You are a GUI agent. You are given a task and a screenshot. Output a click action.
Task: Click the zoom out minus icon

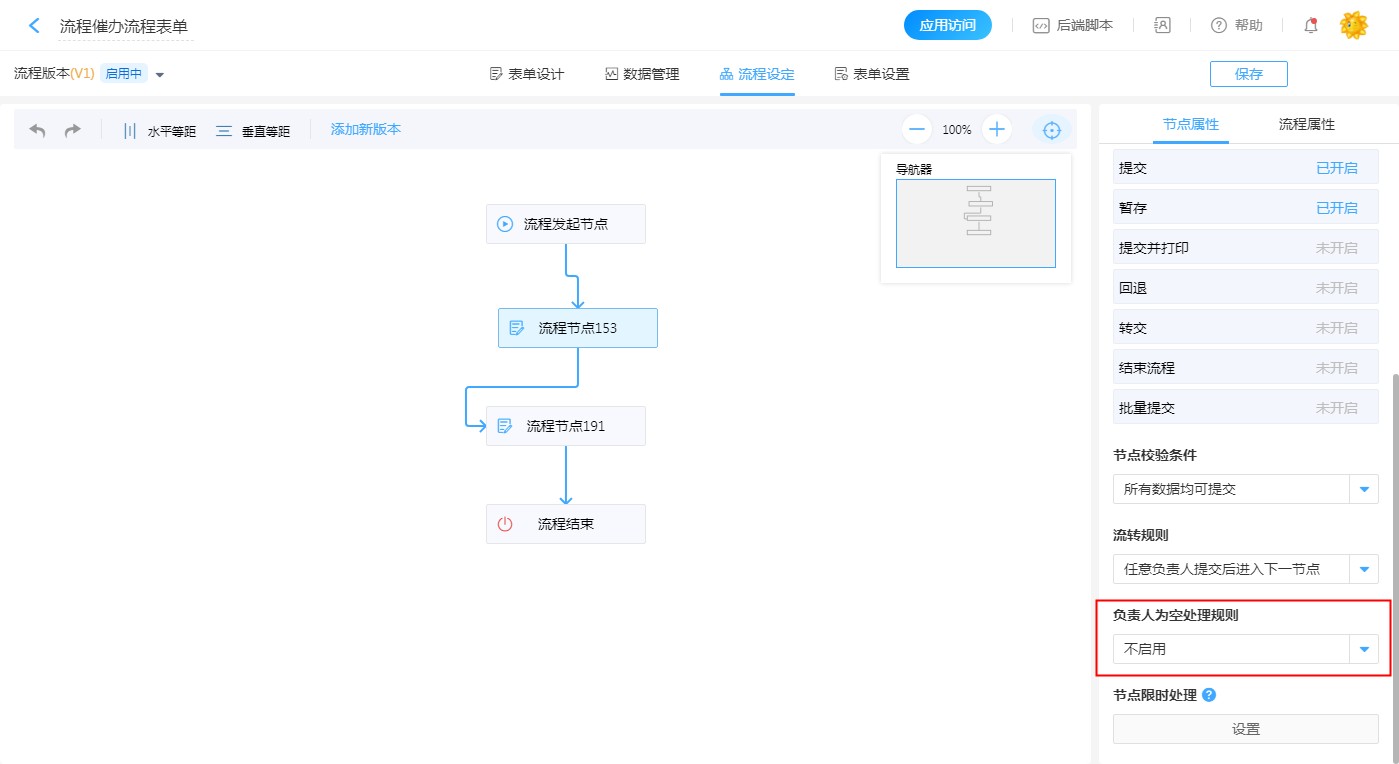[917, 129]
